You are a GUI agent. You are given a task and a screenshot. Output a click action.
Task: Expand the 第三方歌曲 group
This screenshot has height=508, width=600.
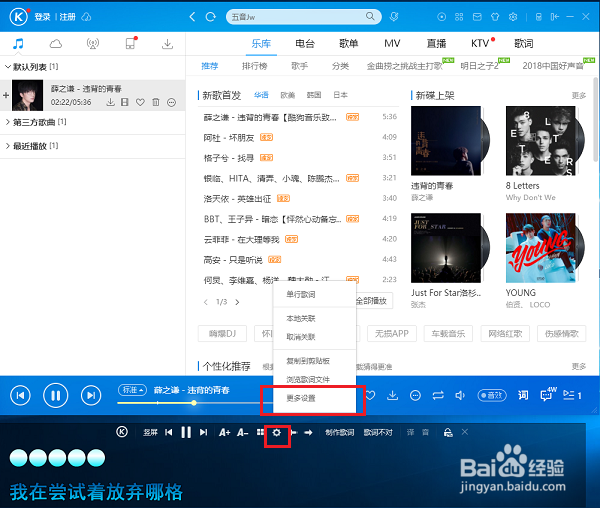coord(7,122)
